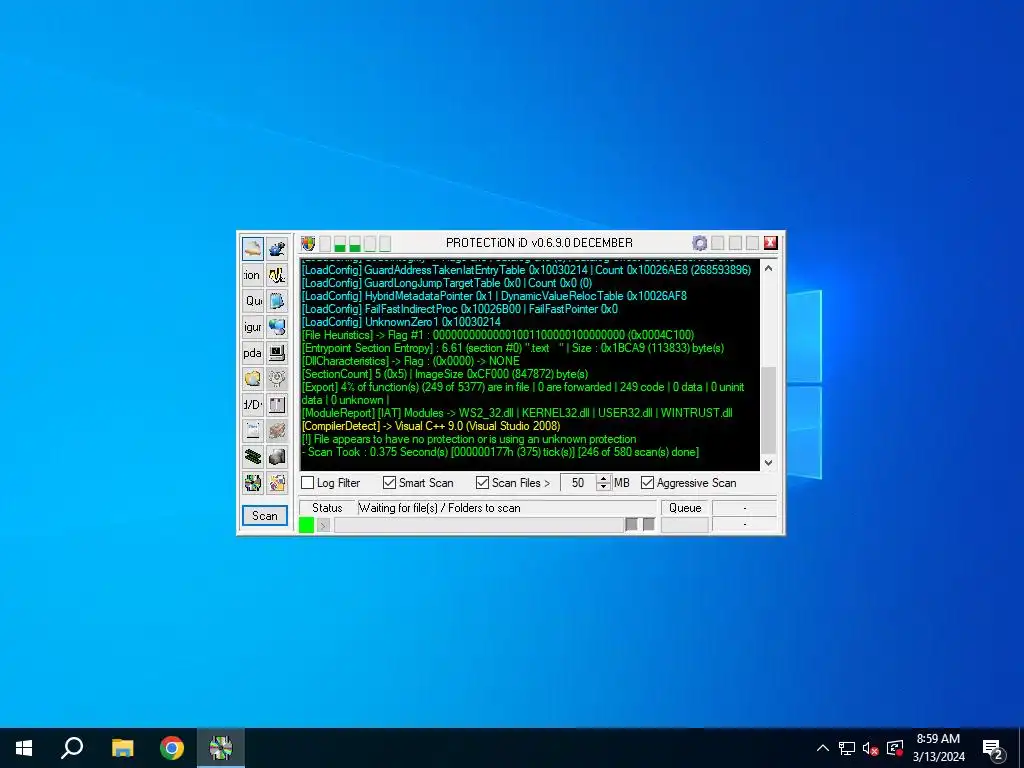Click the green status indicator square

click(x=306, y=525)
